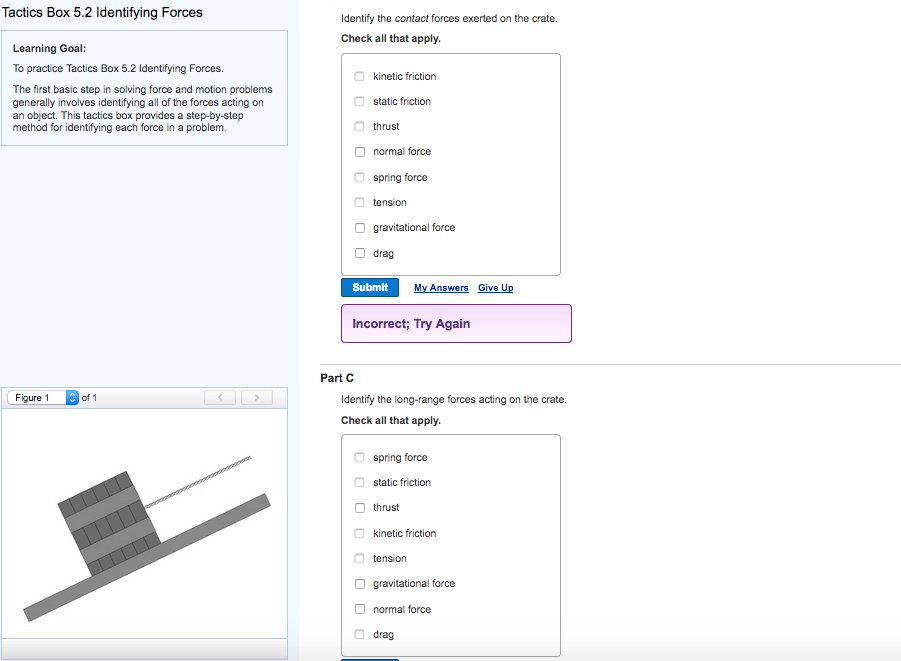The image size is (901, 661).
Task: Click the next figure arrow
Action: pyautogui.click(x=256, y=397)
